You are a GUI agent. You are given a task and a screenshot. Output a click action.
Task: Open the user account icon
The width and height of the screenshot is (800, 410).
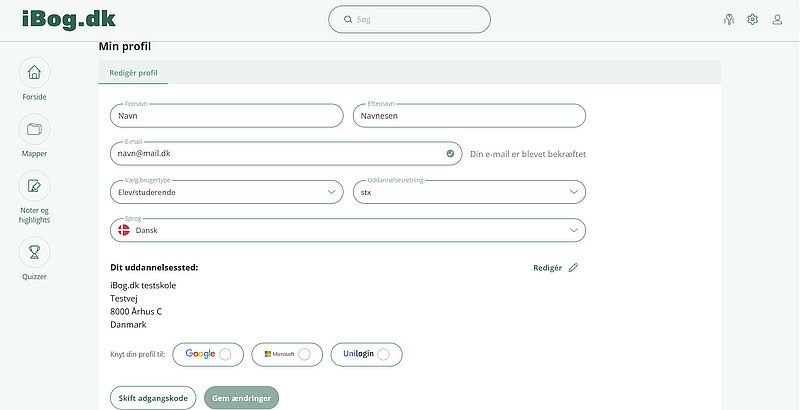click(777, 20)
